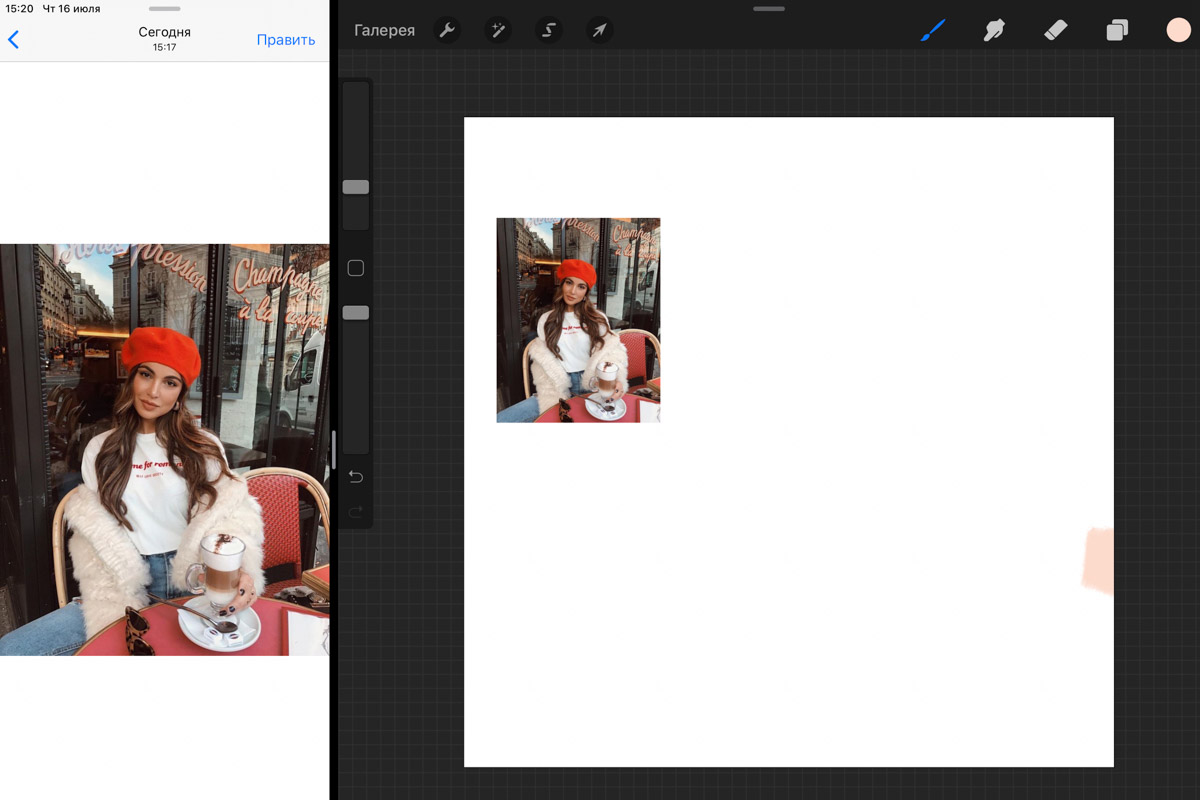Open the Layers panel
1200x800 pixels.
pos(1117,30)
